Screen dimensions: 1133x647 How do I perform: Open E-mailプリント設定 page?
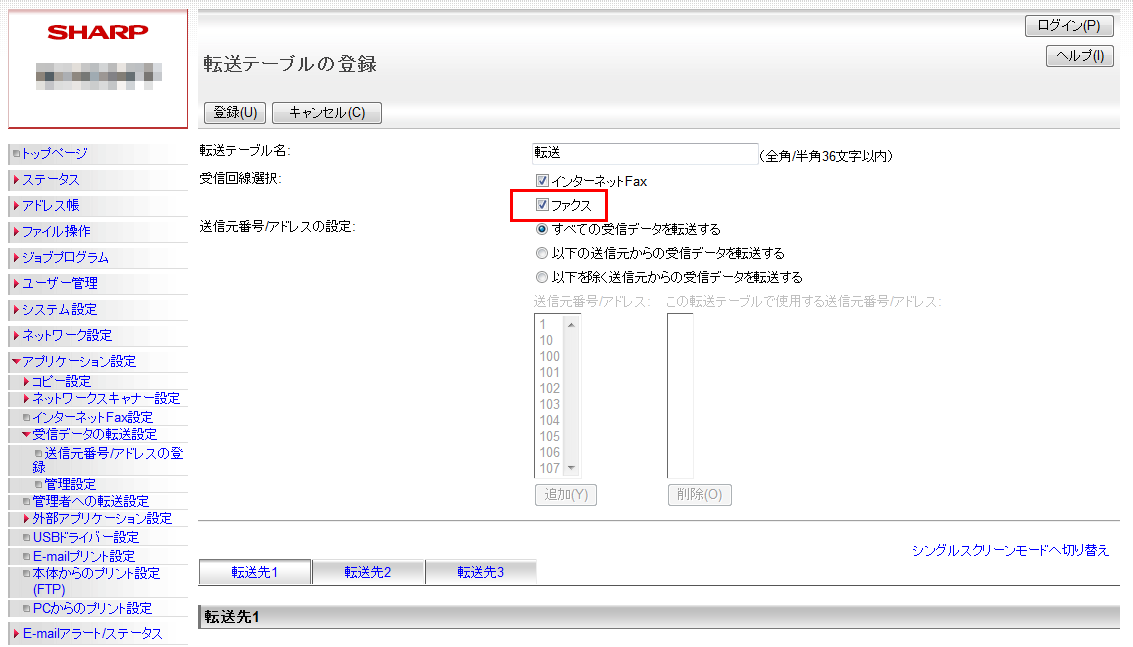tap(84, 556)
